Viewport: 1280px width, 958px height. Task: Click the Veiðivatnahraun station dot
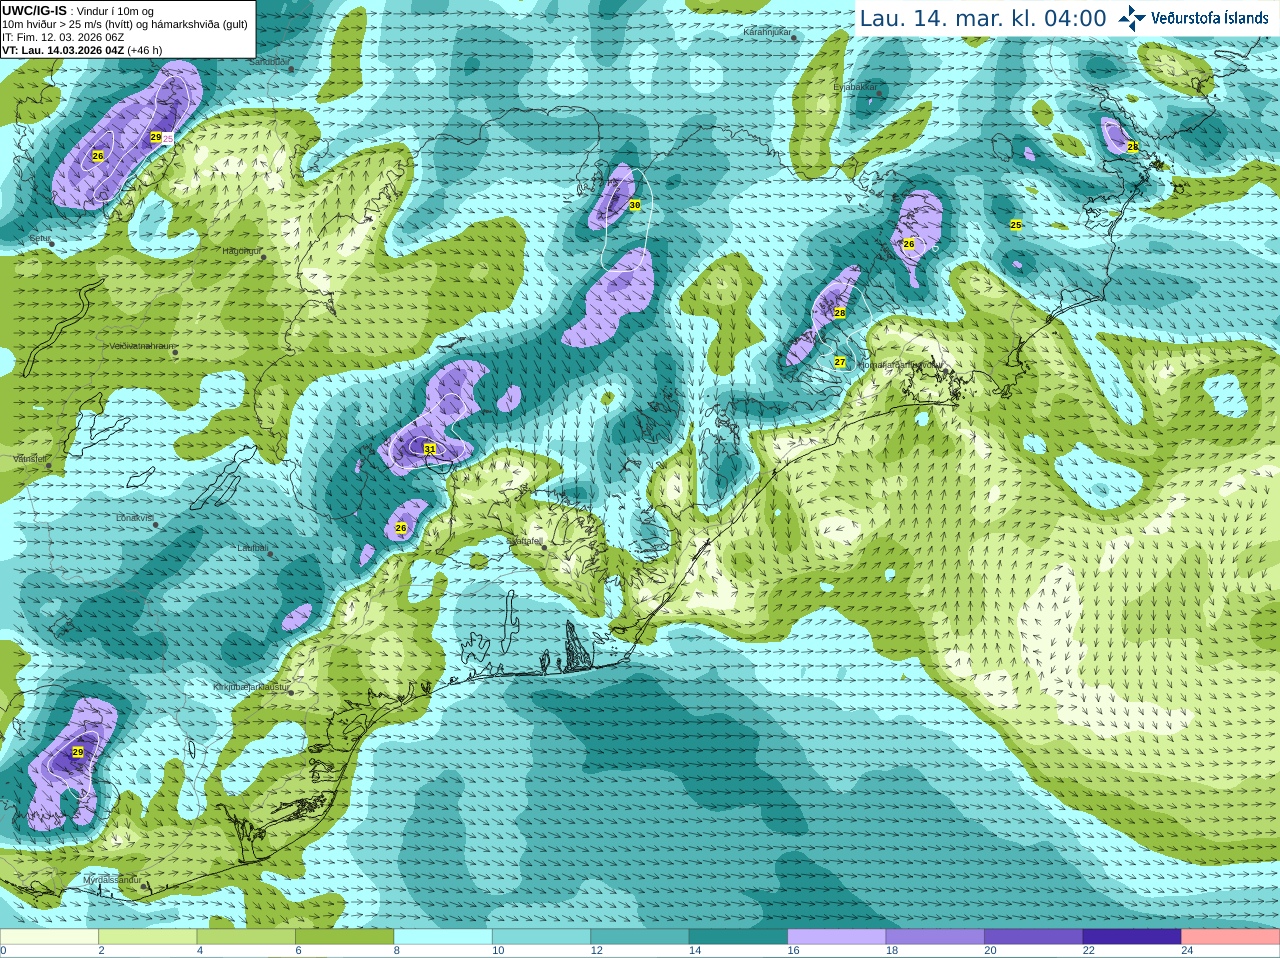174,352
